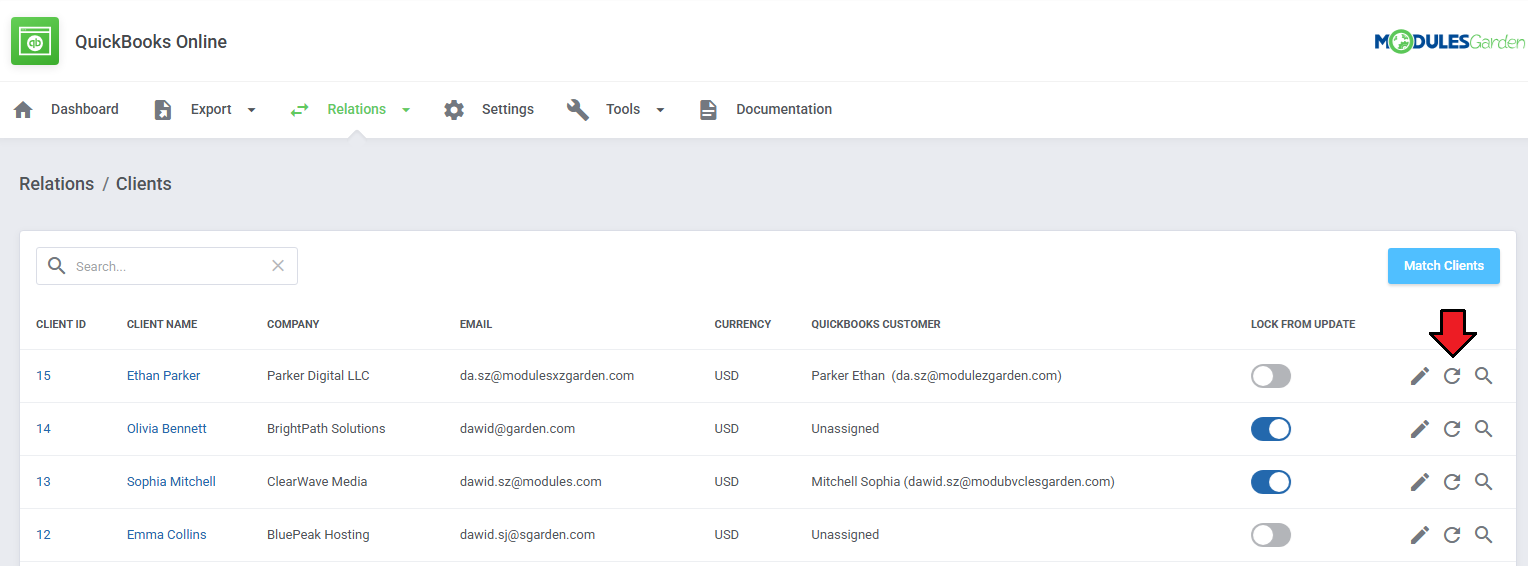The height and width of the screenshot is (566, 1528).
Task: Click the BrightPath Solutions company cell
Action: coord(326,429)
